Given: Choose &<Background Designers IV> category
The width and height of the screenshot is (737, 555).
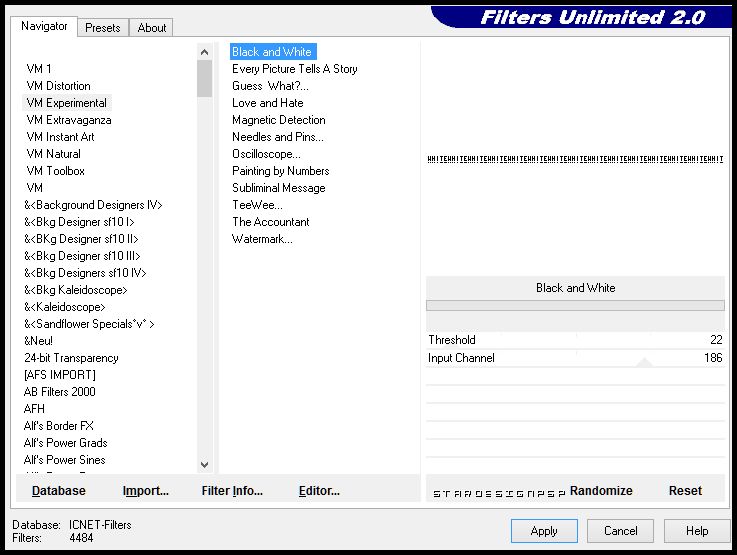Looking at the screenshot, I should 93,205.
